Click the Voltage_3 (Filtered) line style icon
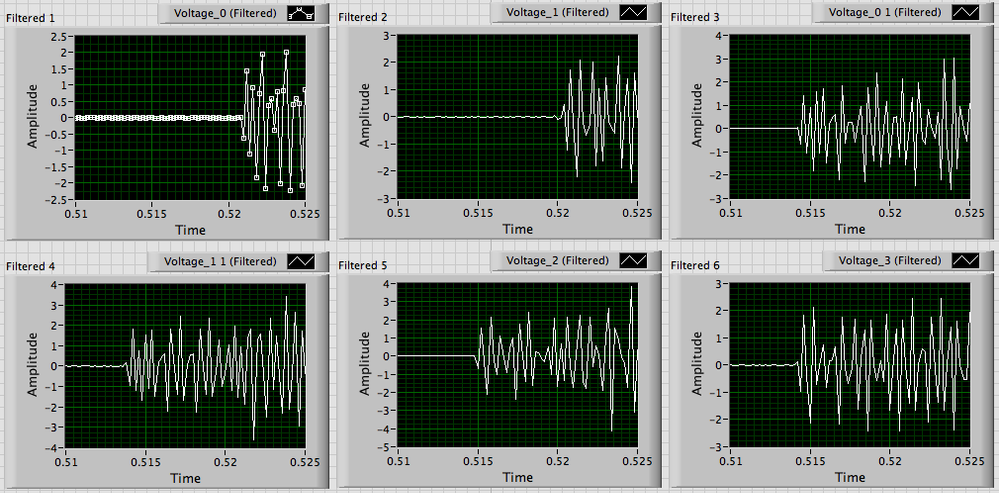Image resolution: width=999 pixels, height=493 pixels. [965, 260]
